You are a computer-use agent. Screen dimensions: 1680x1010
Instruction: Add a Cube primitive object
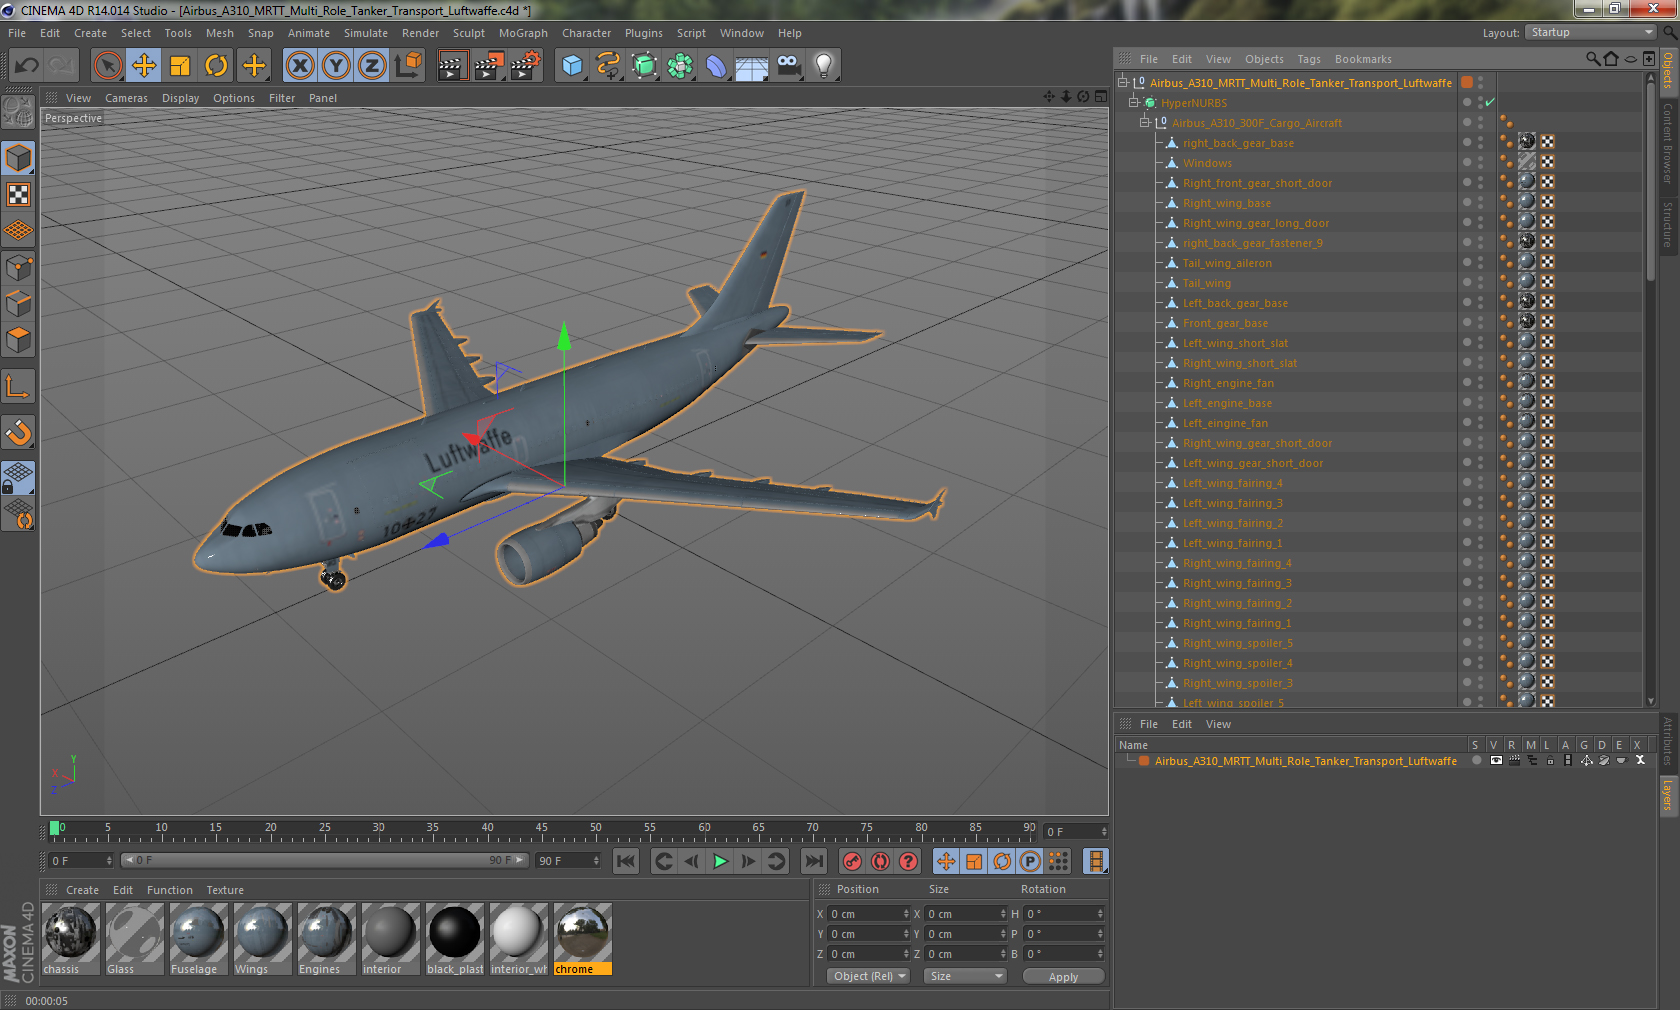[572, 66]
